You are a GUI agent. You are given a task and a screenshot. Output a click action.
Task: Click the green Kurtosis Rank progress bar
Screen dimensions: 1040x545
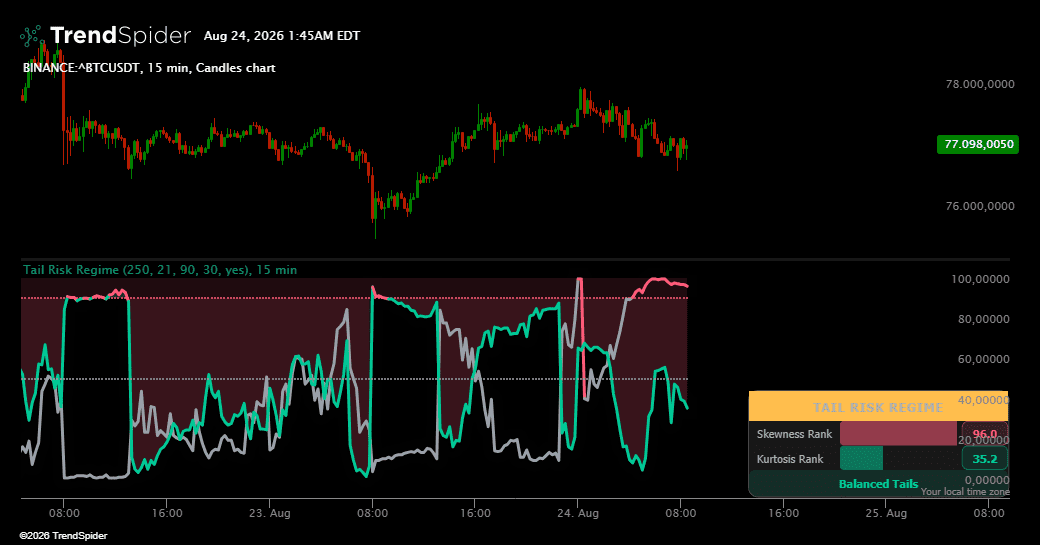click(861, 458)
